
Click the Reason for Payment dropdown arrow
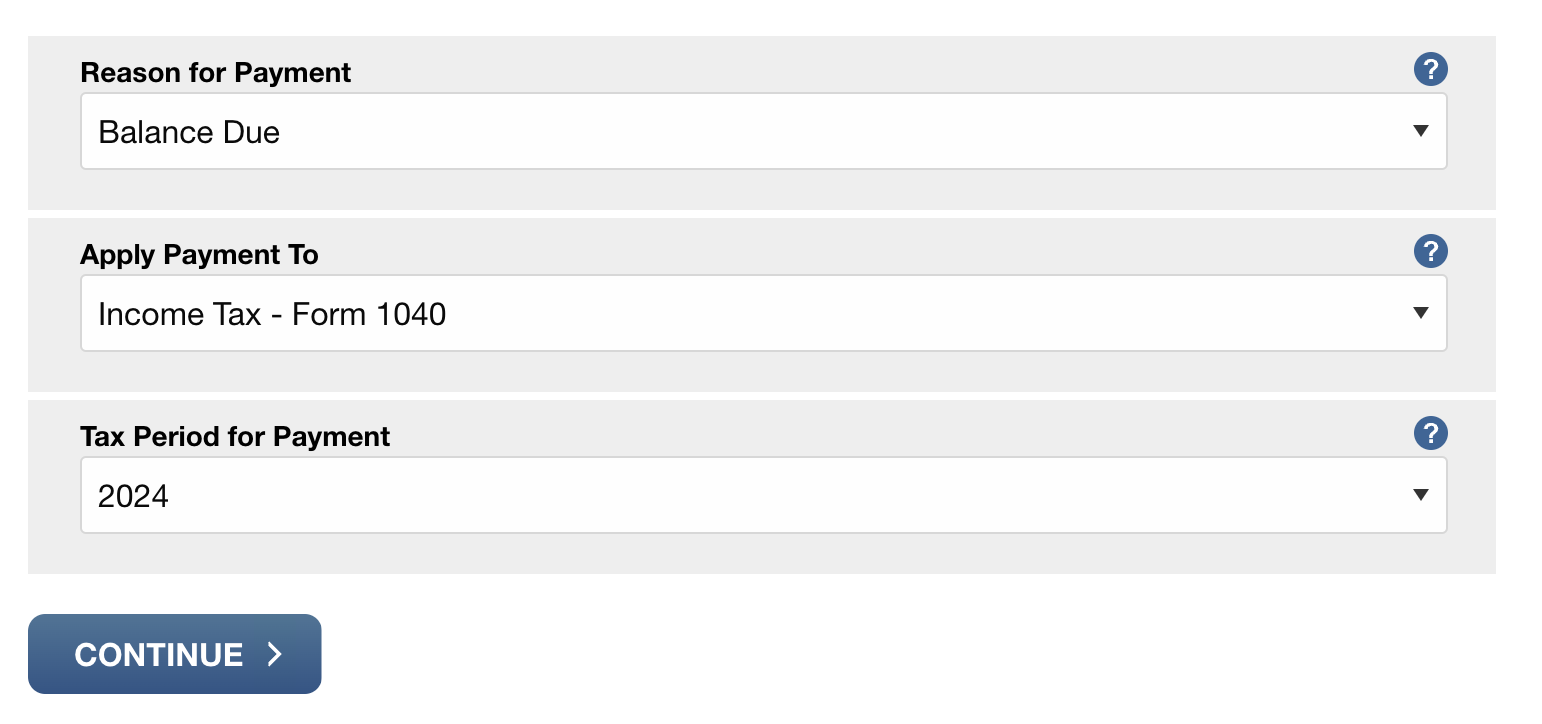click(1420, 131)
